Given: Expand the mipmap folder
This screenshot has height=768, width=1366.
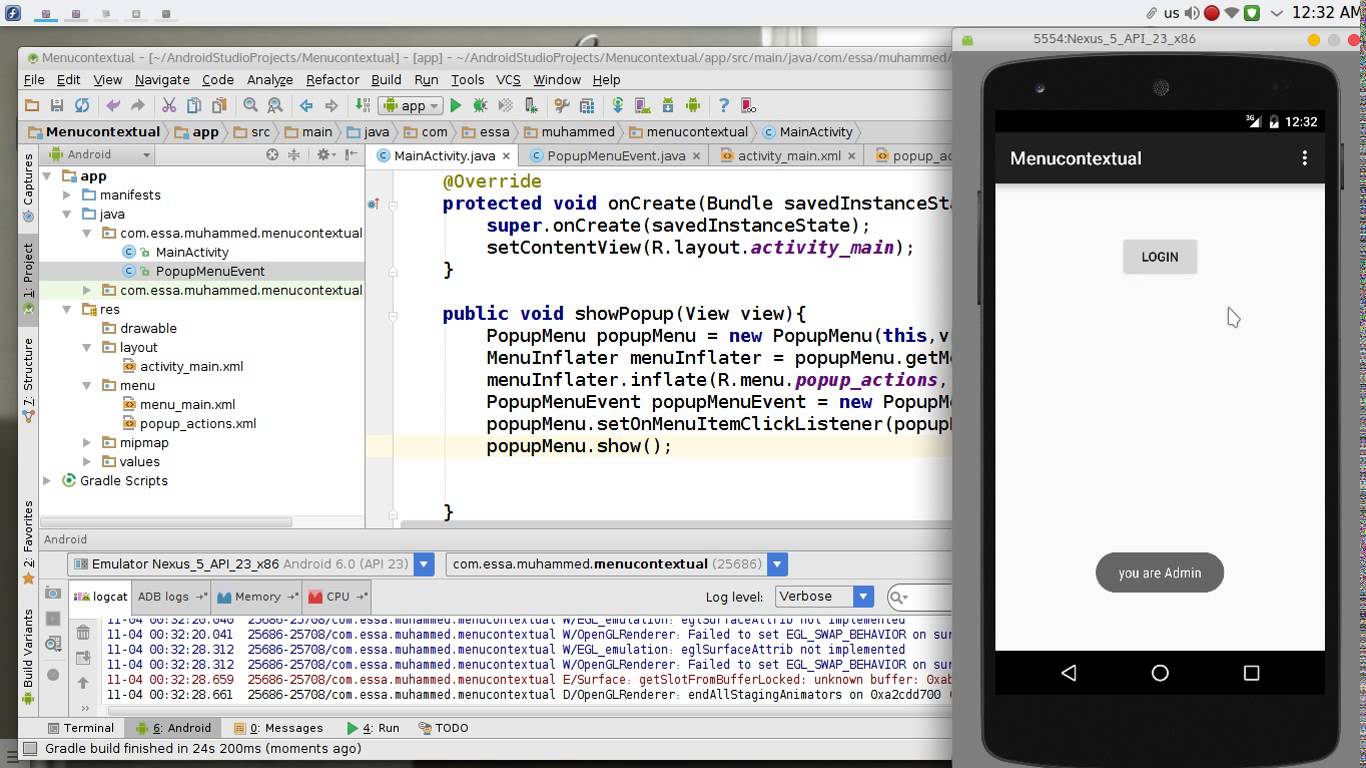Looking at the screenshot, I should 86,442.
